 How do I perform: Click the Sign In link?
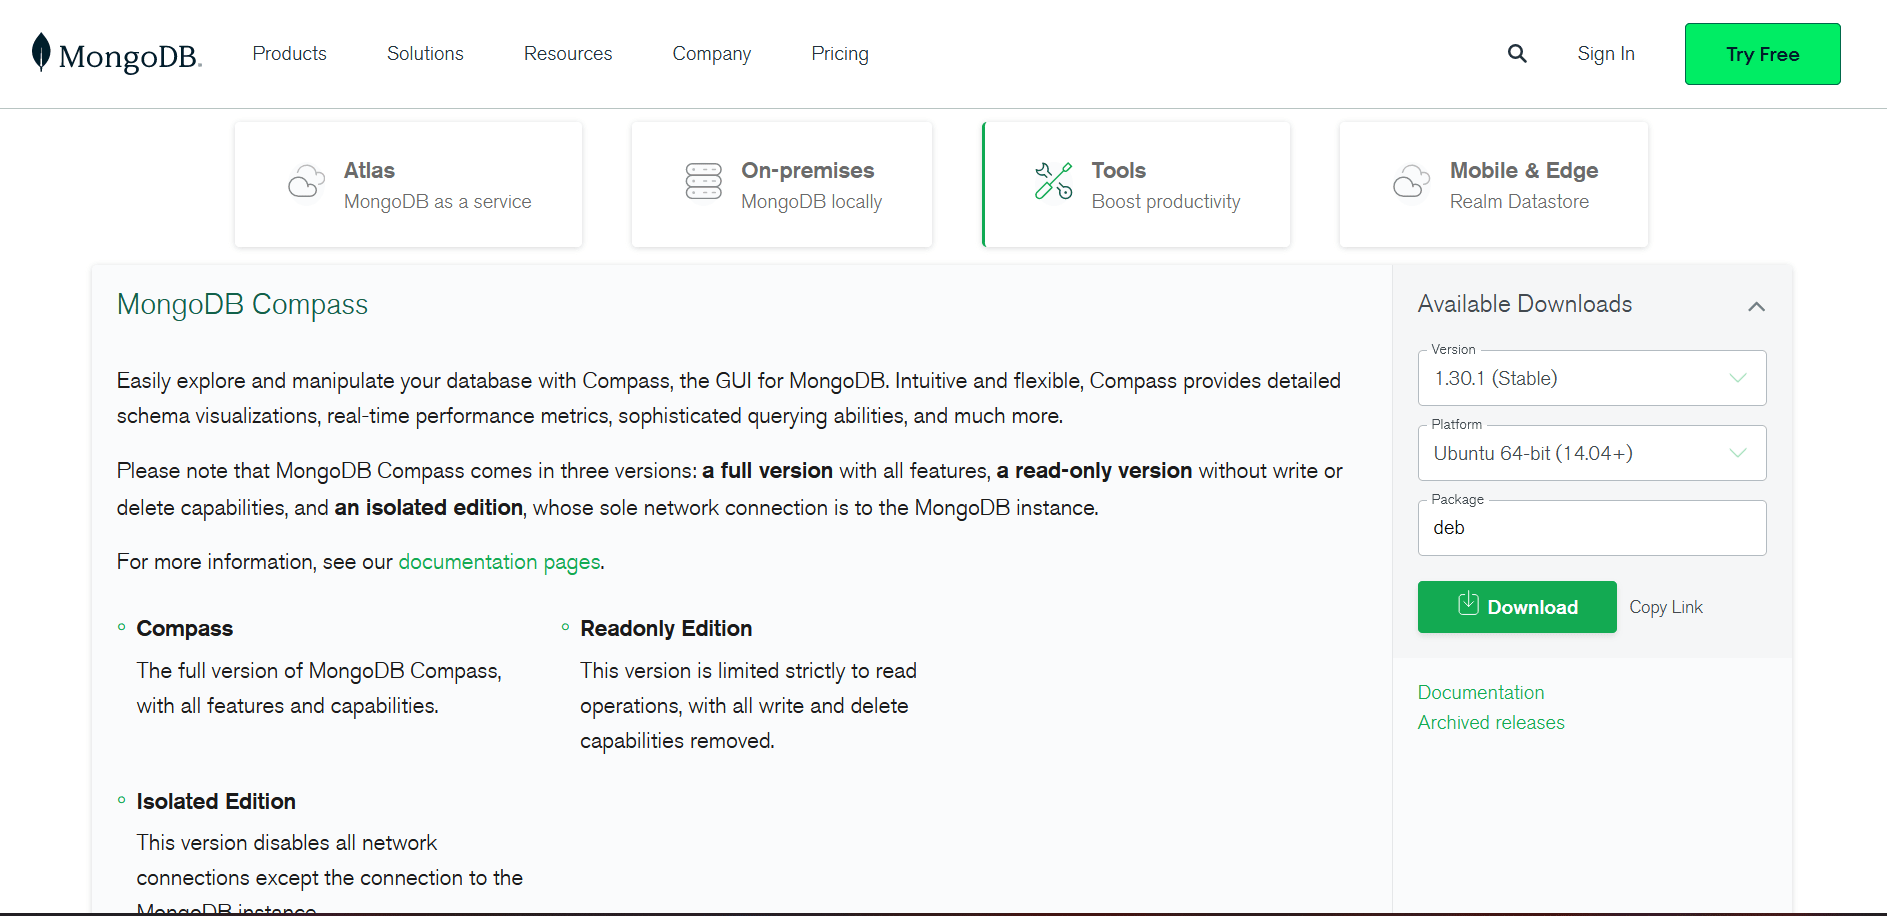click(x=1606, y=54)
